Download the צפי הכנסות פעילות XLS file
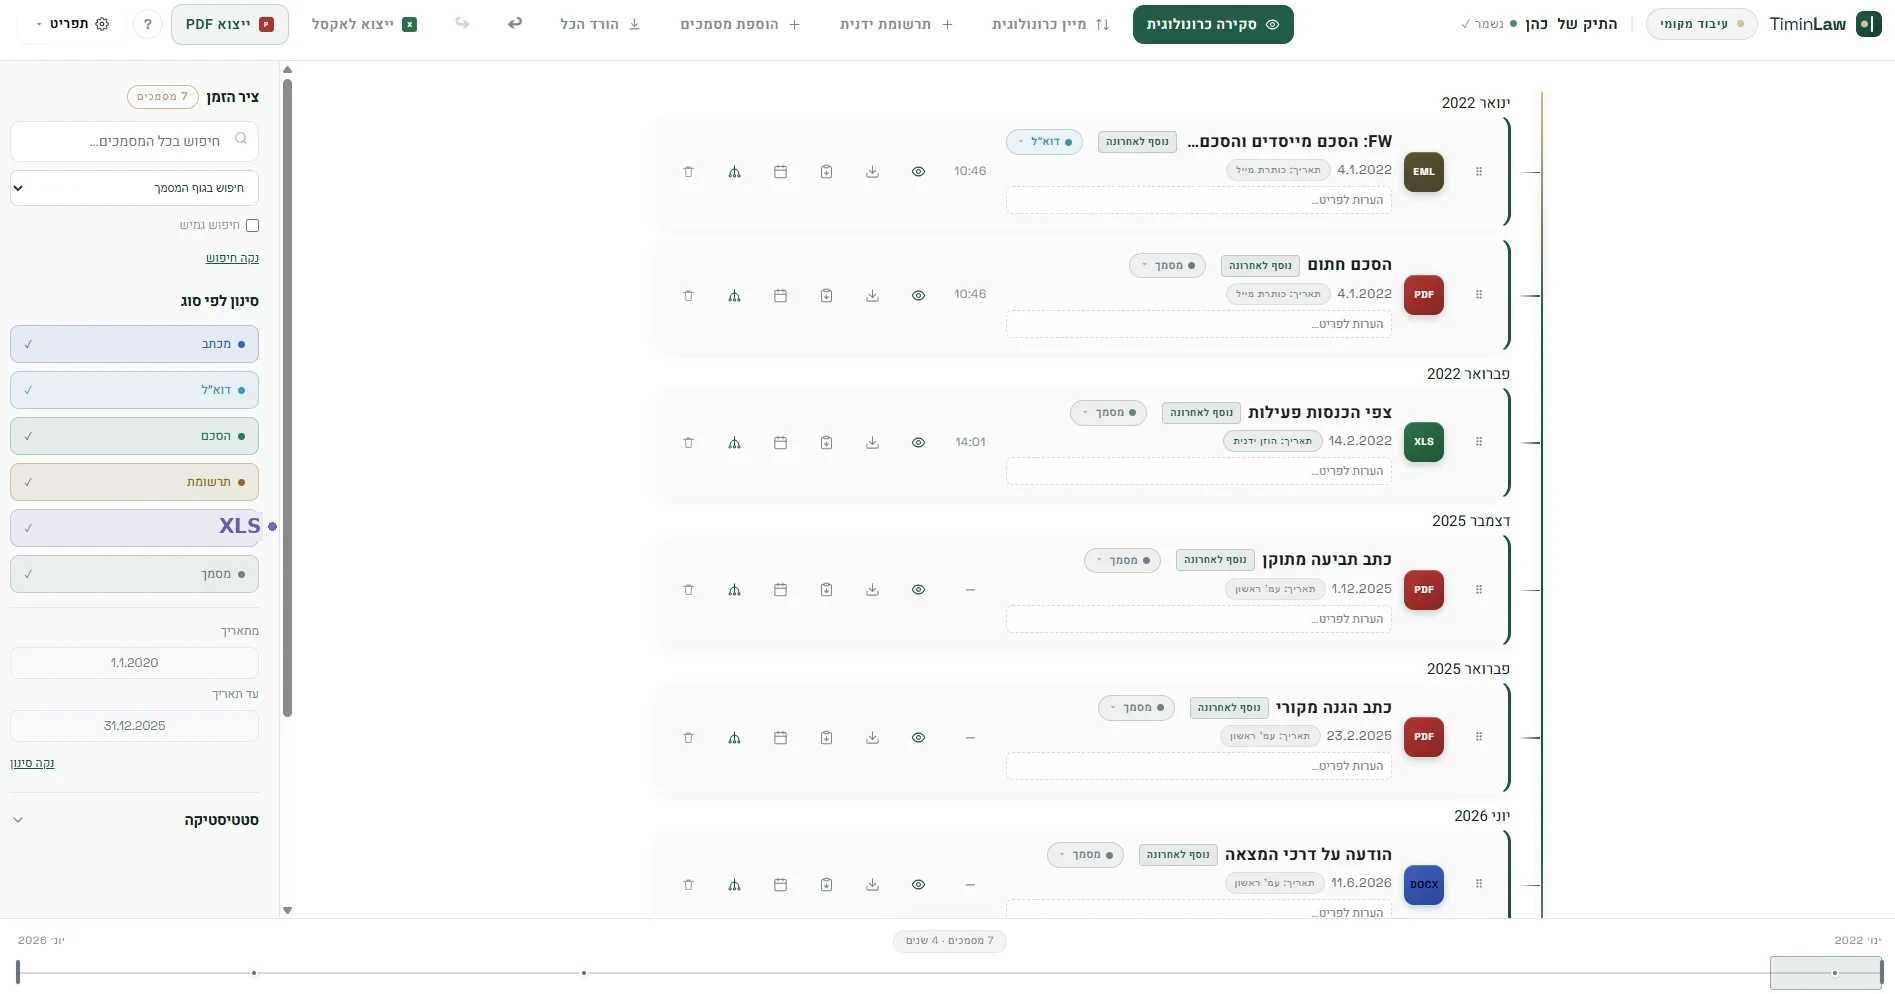The width and height of the screenshot is (1895, 994). click(x=872, y=443)
